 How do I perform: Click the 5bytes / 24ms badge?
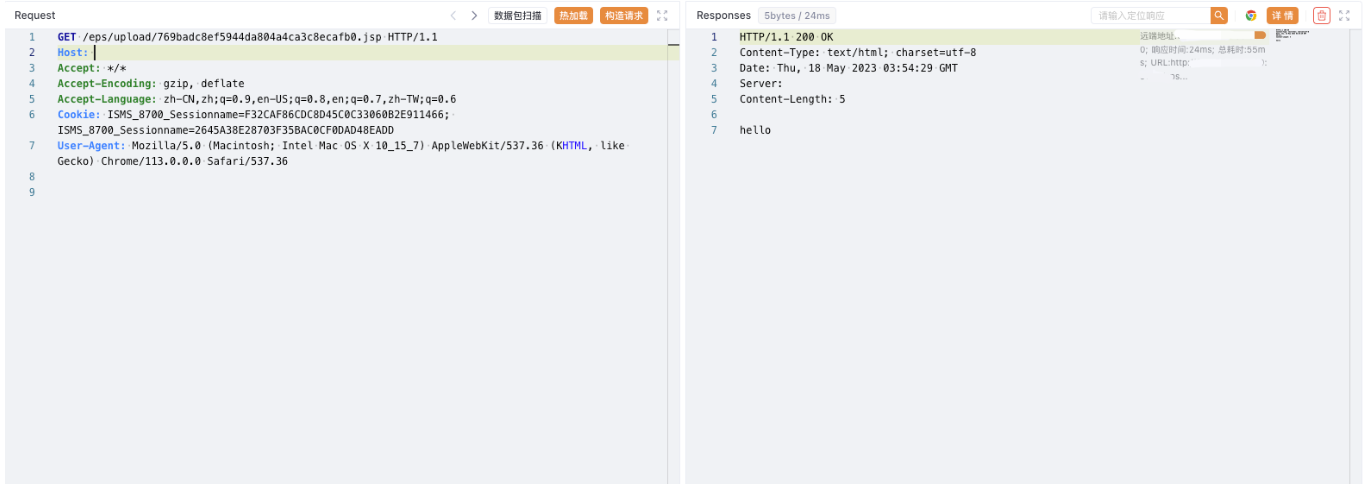797,16
